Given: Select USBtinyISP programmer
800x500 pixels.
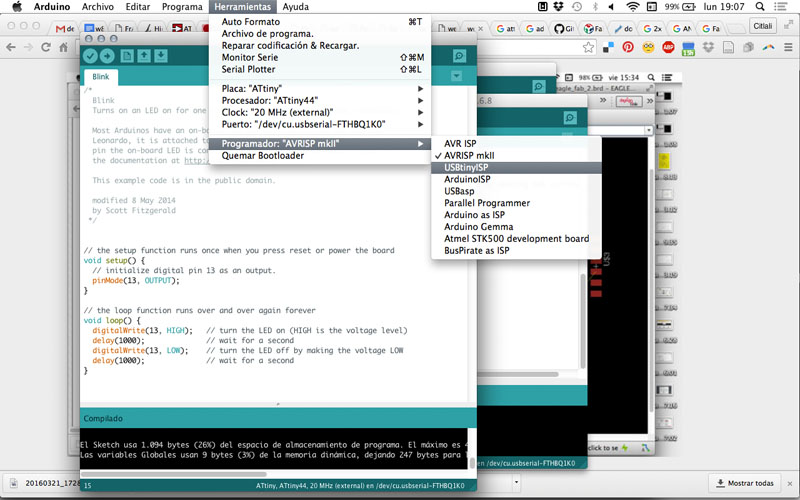Looking at the screenshot, I should [x=516, y=167].
